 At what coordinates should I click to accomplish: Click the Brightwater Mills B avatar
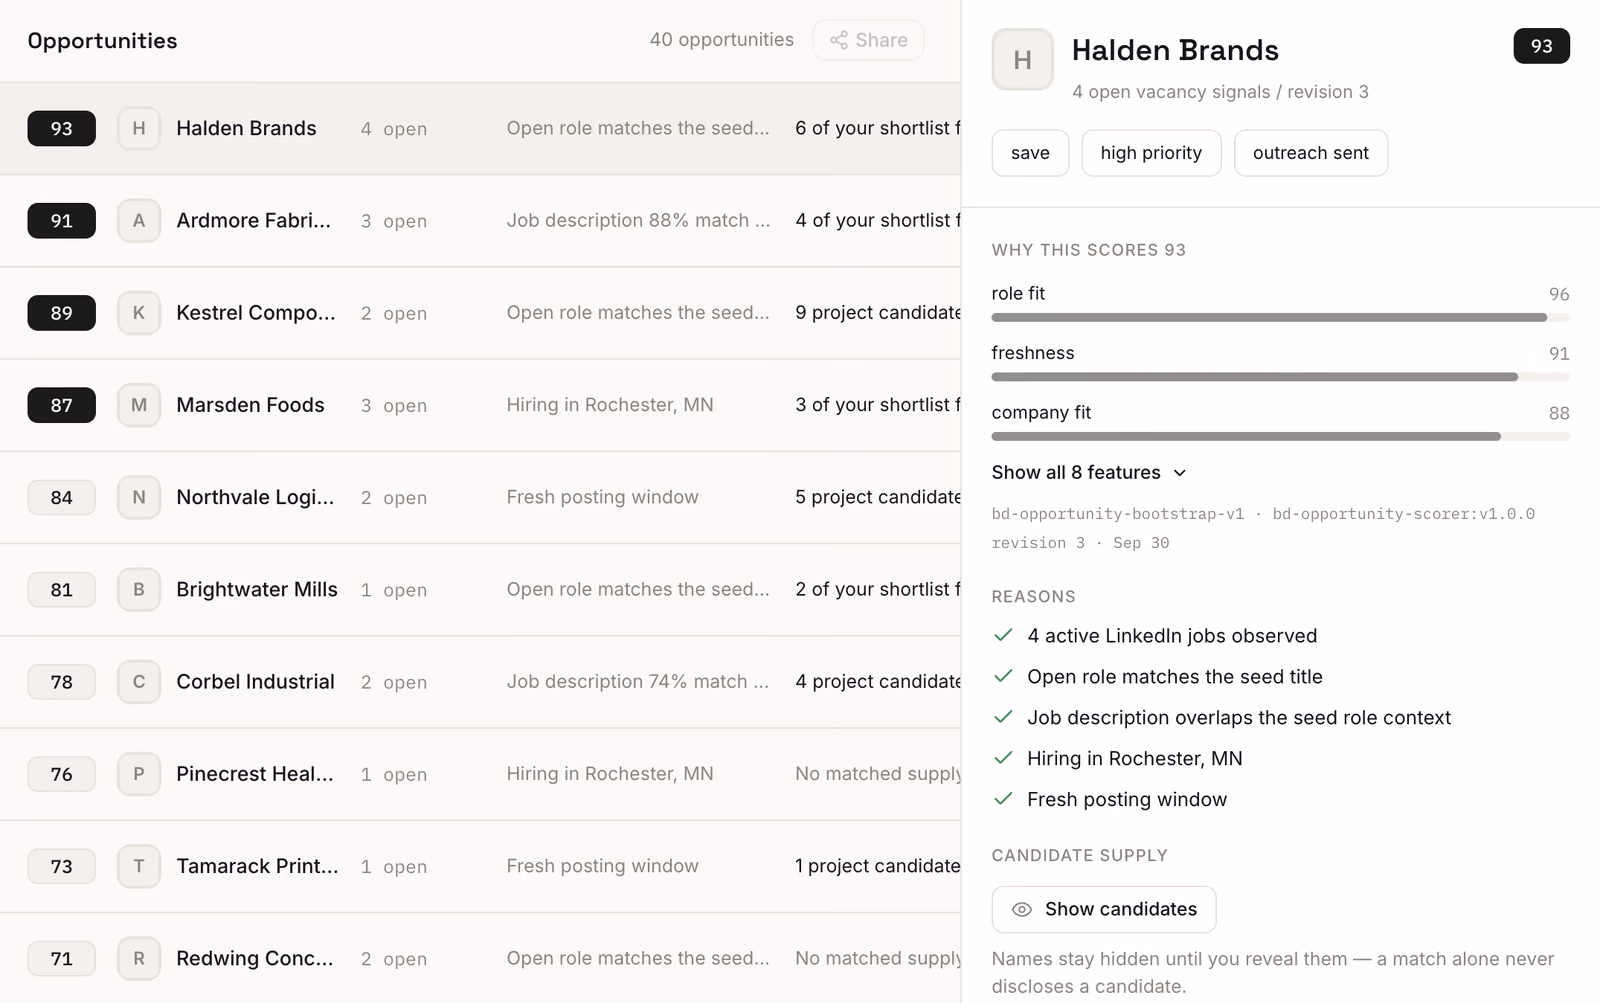[139, 590]
